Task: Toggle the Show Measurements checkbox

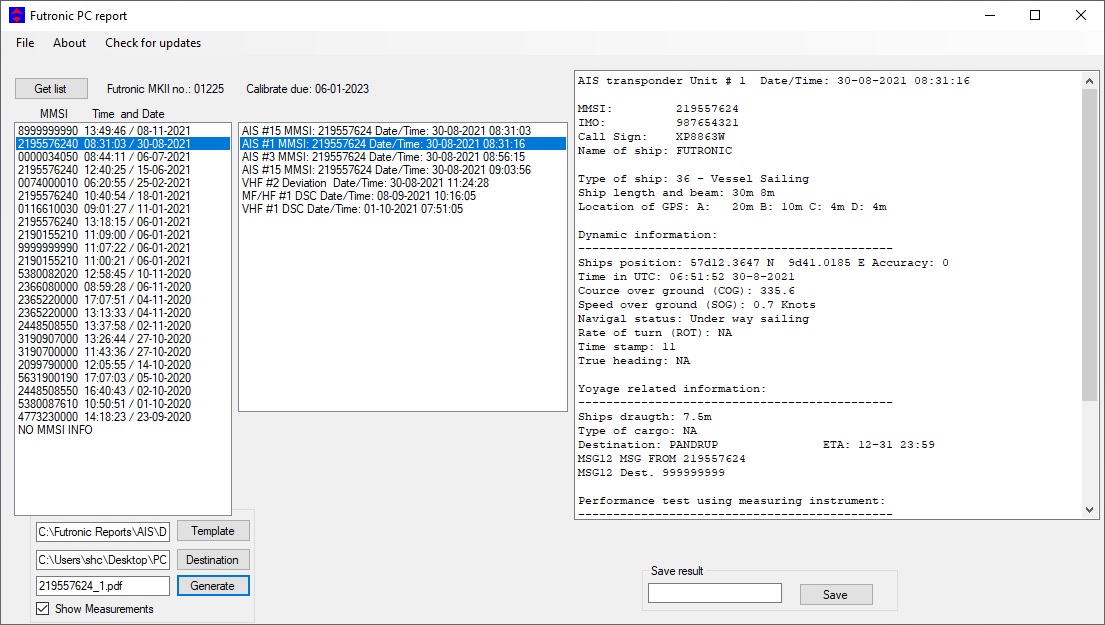Action: point(43,609)
